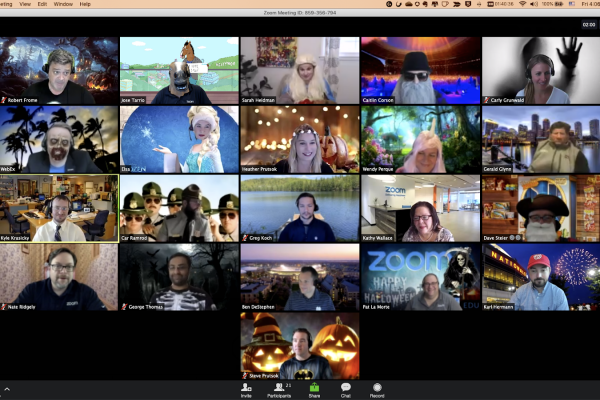Open the Chat panel
This screenshot has width=600, height=400.
click(345, 389)
